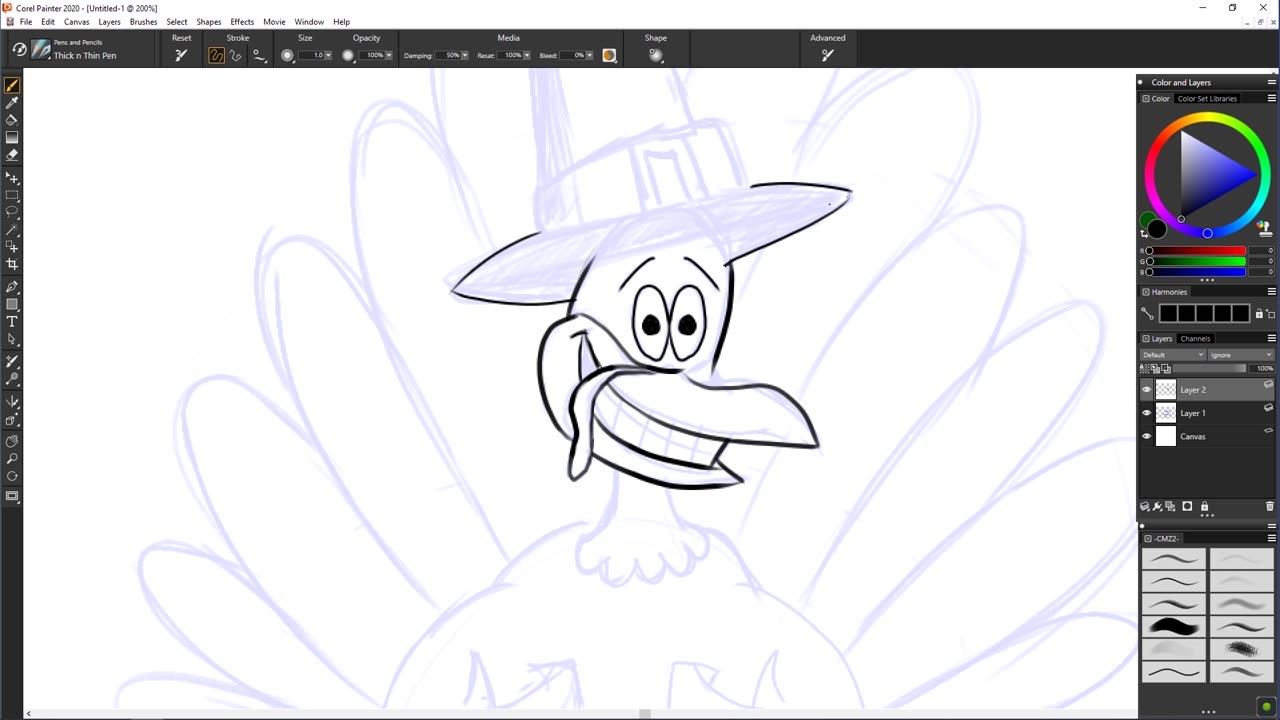Open the Damping value dropdown
Viewport: 1280px width, 720px height.
[464, 55]
